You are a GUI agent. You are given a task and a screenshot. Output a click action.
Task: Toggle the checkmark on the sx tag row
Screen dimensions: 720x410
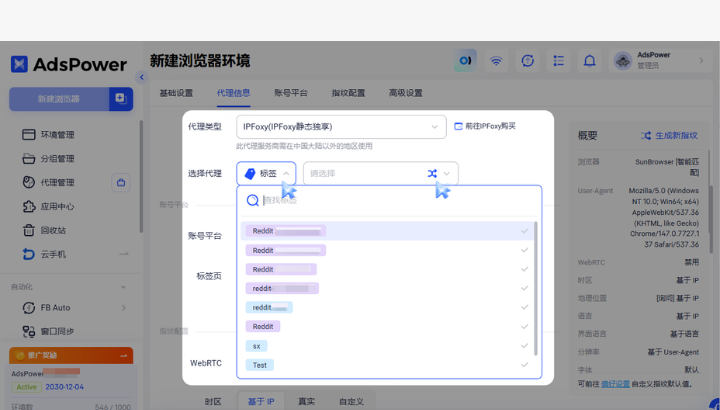(x=524, y=346)
